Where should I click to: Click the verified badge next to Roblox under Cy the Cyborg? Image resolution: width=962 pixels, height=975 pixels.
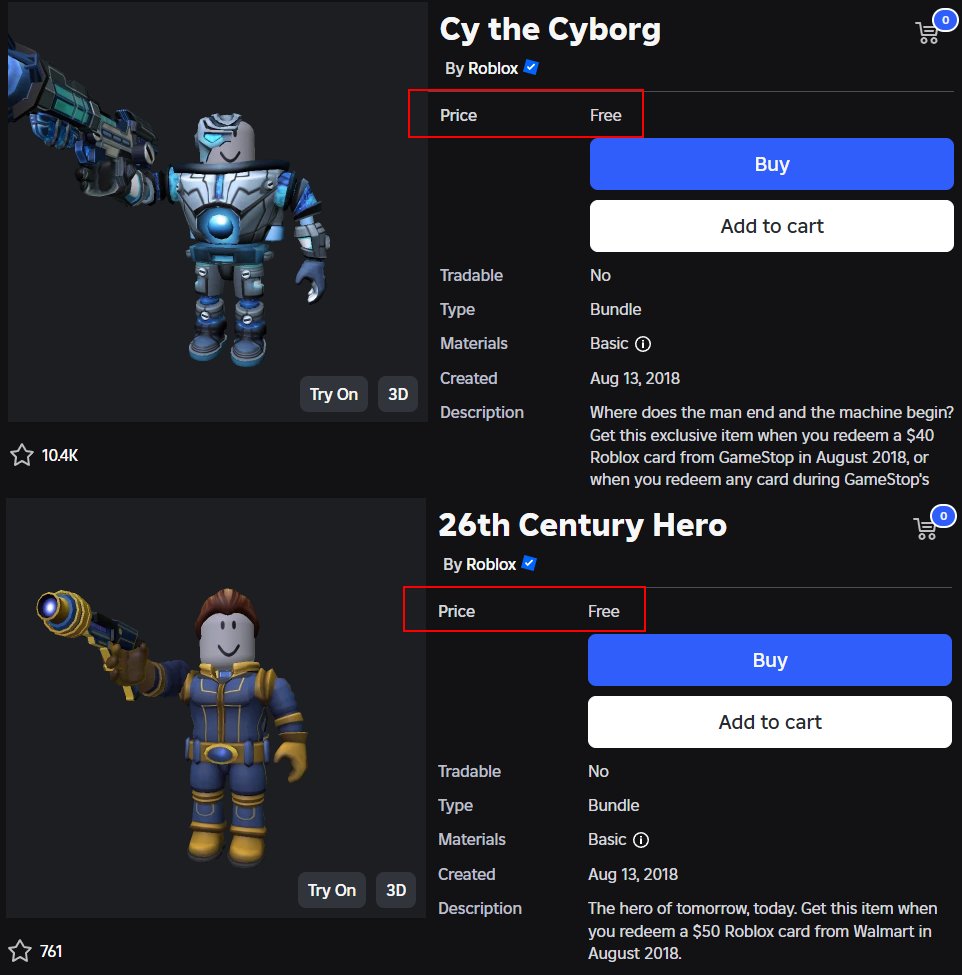[x=531, y=67]
